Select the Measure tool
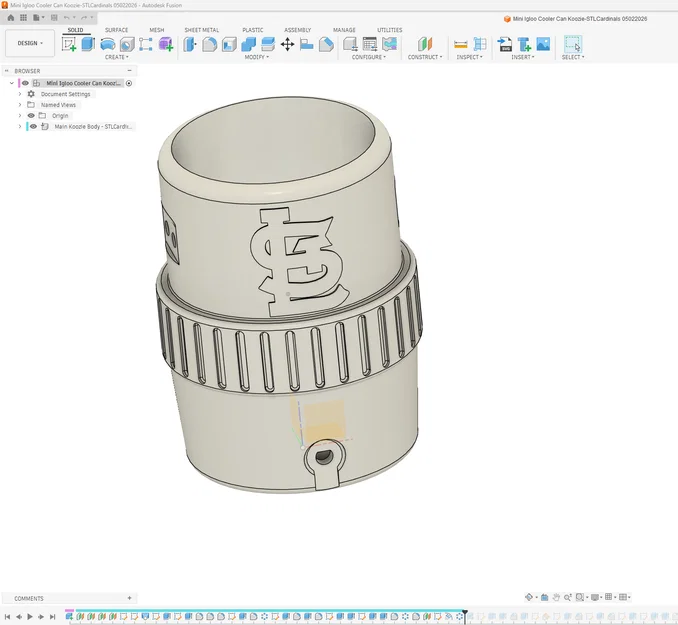The image size is (678, 625). (461, 44)
